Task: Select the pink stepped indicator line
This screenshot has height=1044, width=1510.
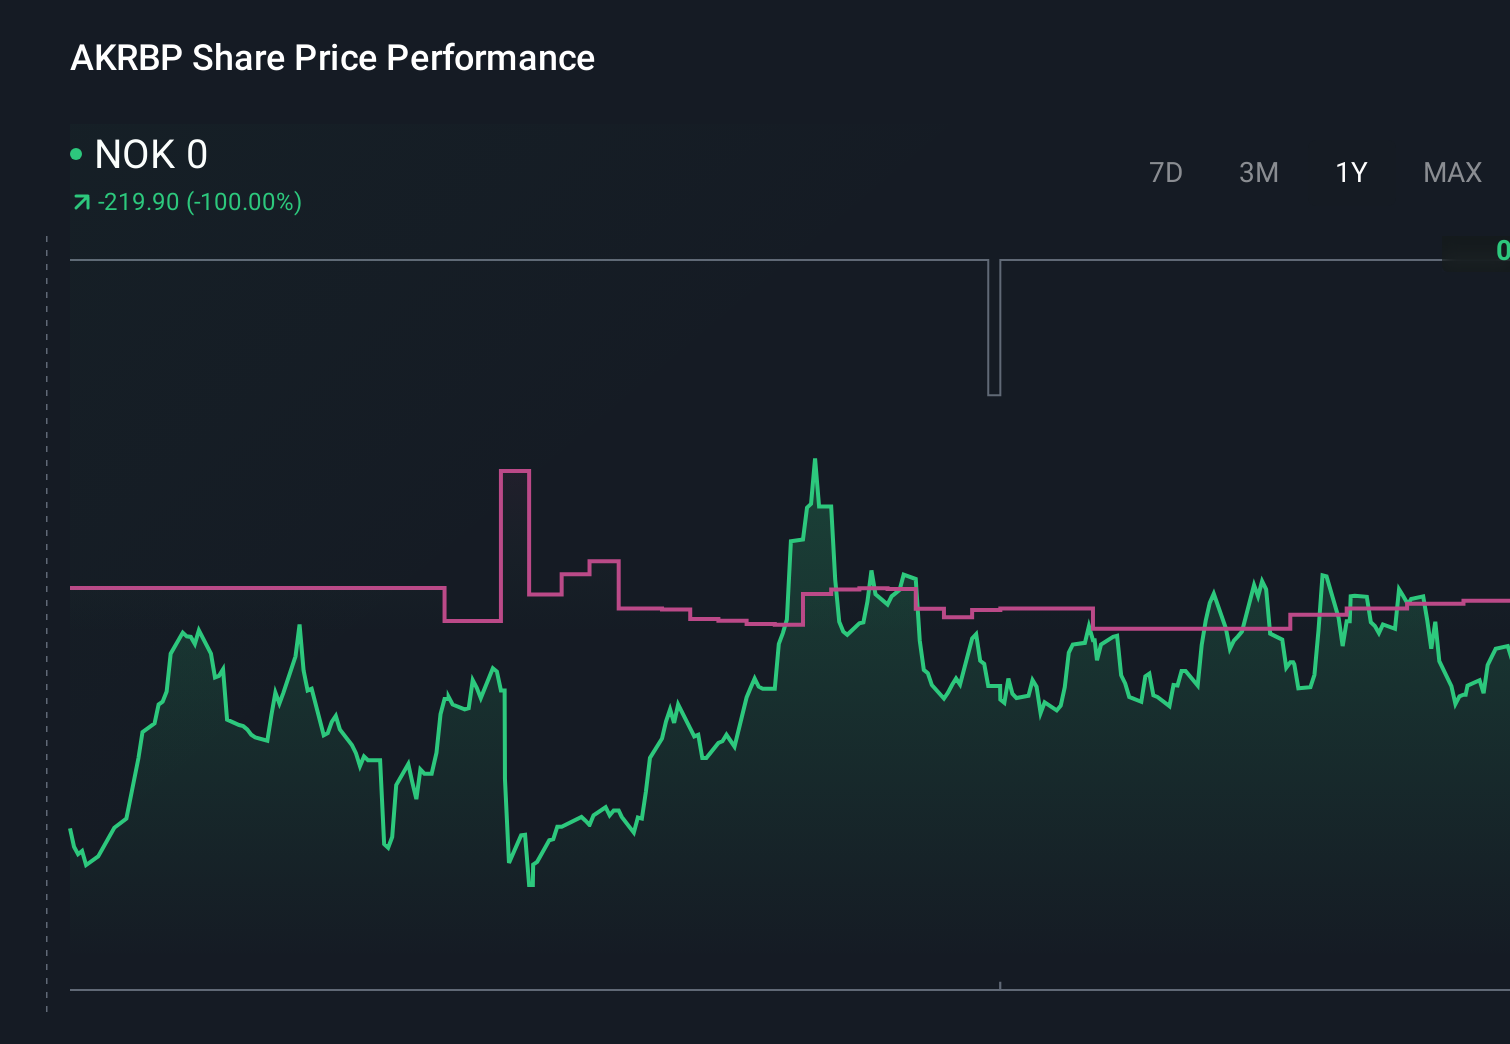Action: (250, 587)
